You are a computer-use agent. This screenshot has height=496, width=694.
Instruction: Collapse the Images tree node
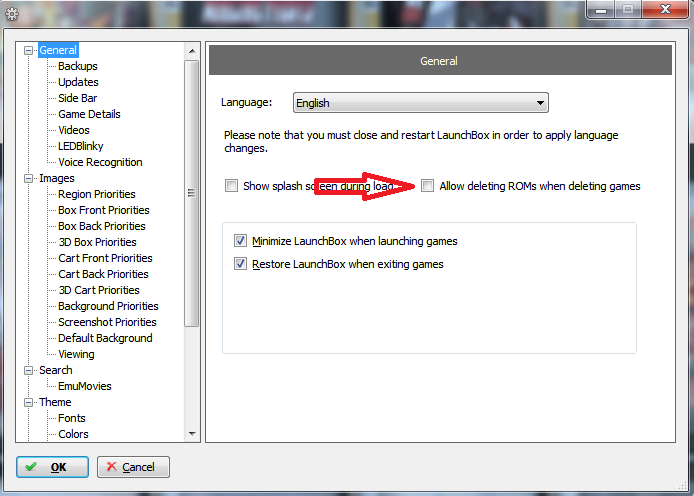tap(29, 178)
